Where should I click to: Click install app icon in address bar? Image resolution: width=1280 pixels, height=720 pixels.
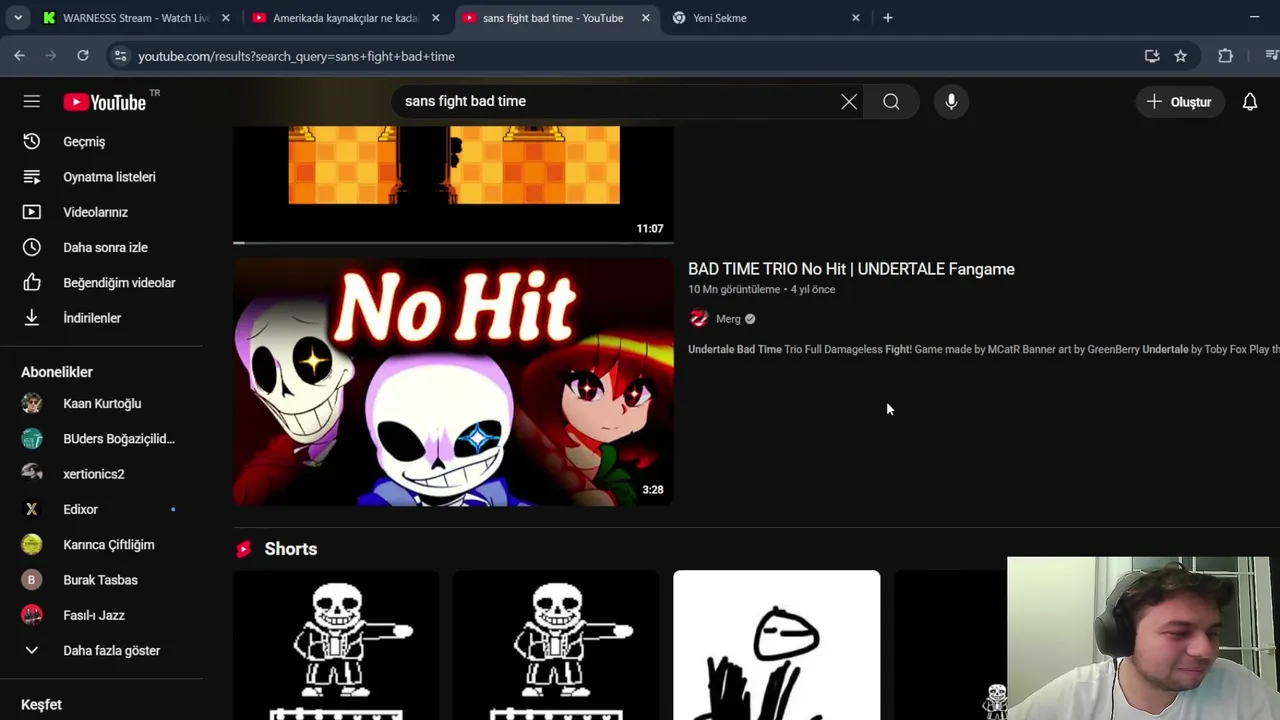tap(1152, 56)
